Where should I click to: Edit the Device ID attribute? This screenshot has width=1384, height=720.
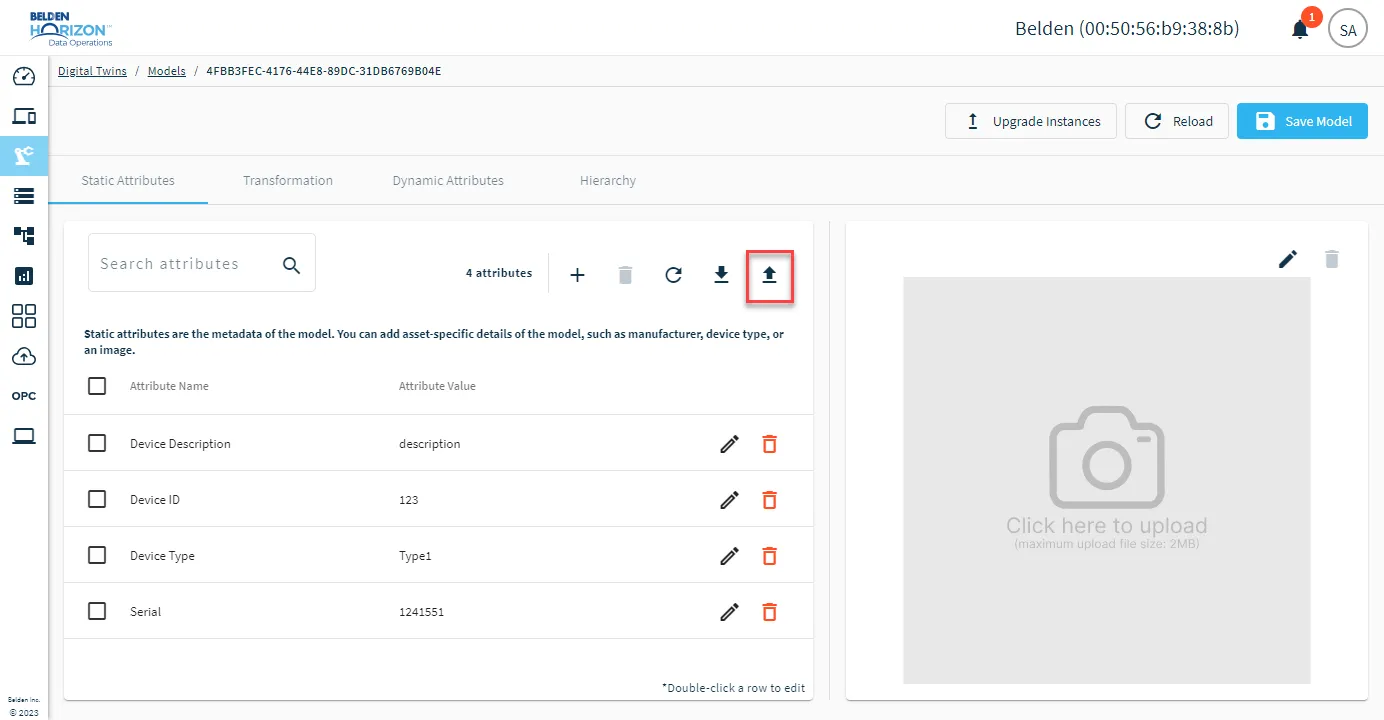click(x=730, y=500)
